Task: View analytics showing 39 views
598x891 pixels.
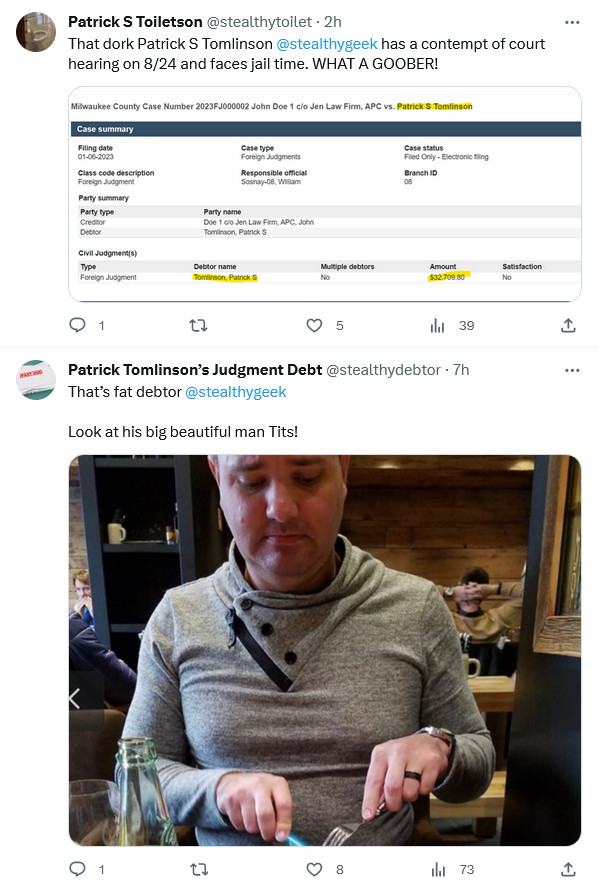Action: point(437,325)
